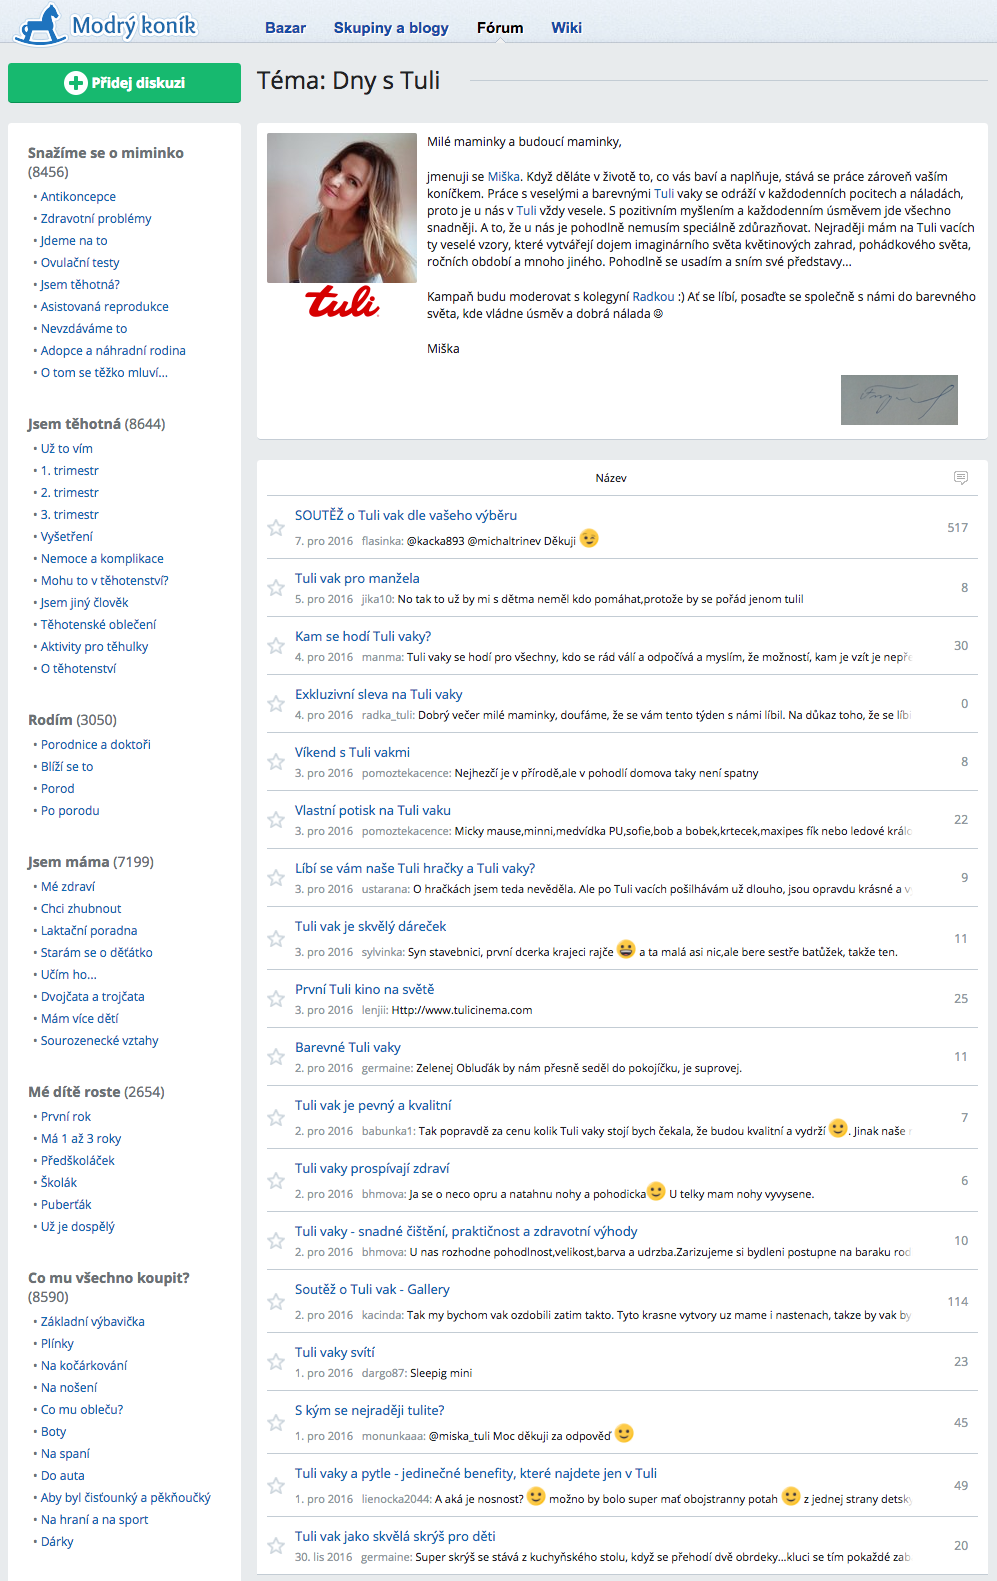Open the Základní výbavička section

point(93,1322)
